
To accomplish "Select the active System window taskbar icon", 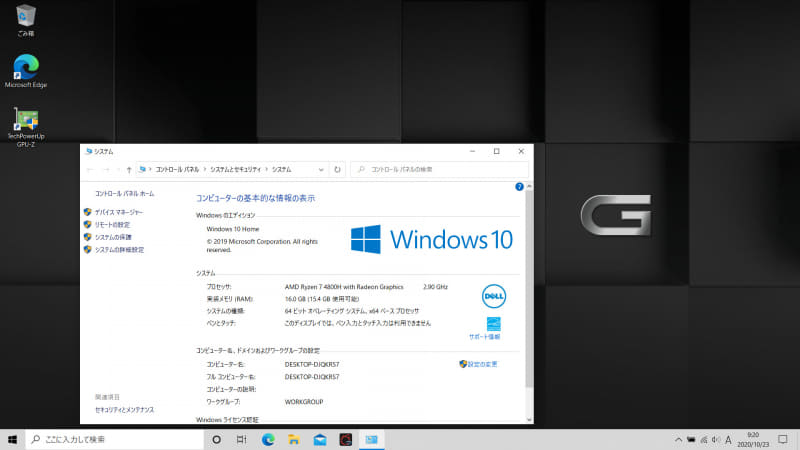I will tap(371, 439).
